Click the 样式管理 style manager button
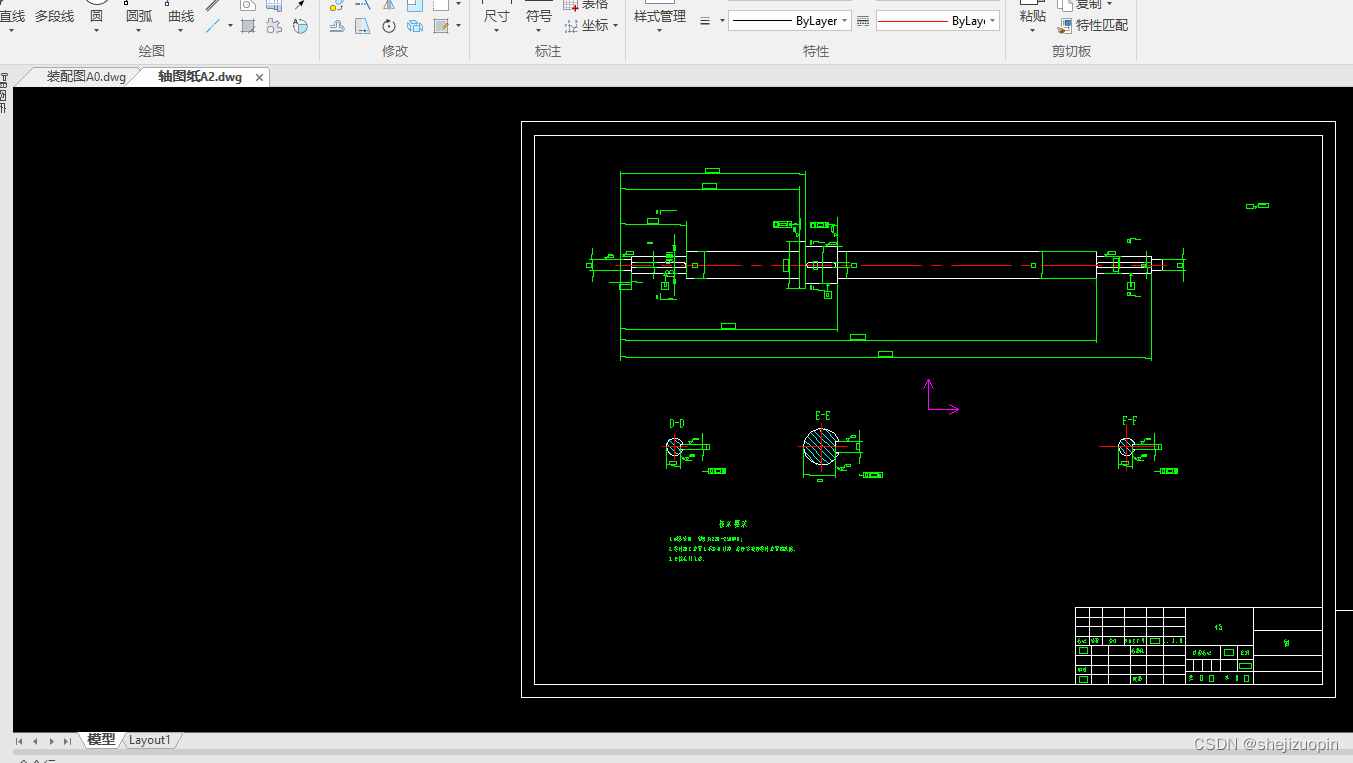This screenshot has height=763, width=1353. 660,16
